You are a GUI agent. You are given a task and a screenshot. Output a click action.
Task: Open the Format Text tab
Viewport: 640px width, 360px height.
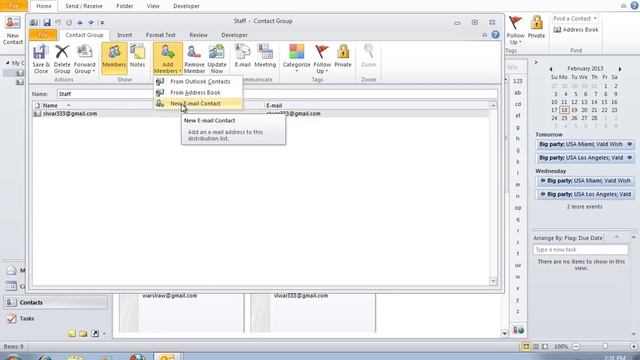click(160, 35)
